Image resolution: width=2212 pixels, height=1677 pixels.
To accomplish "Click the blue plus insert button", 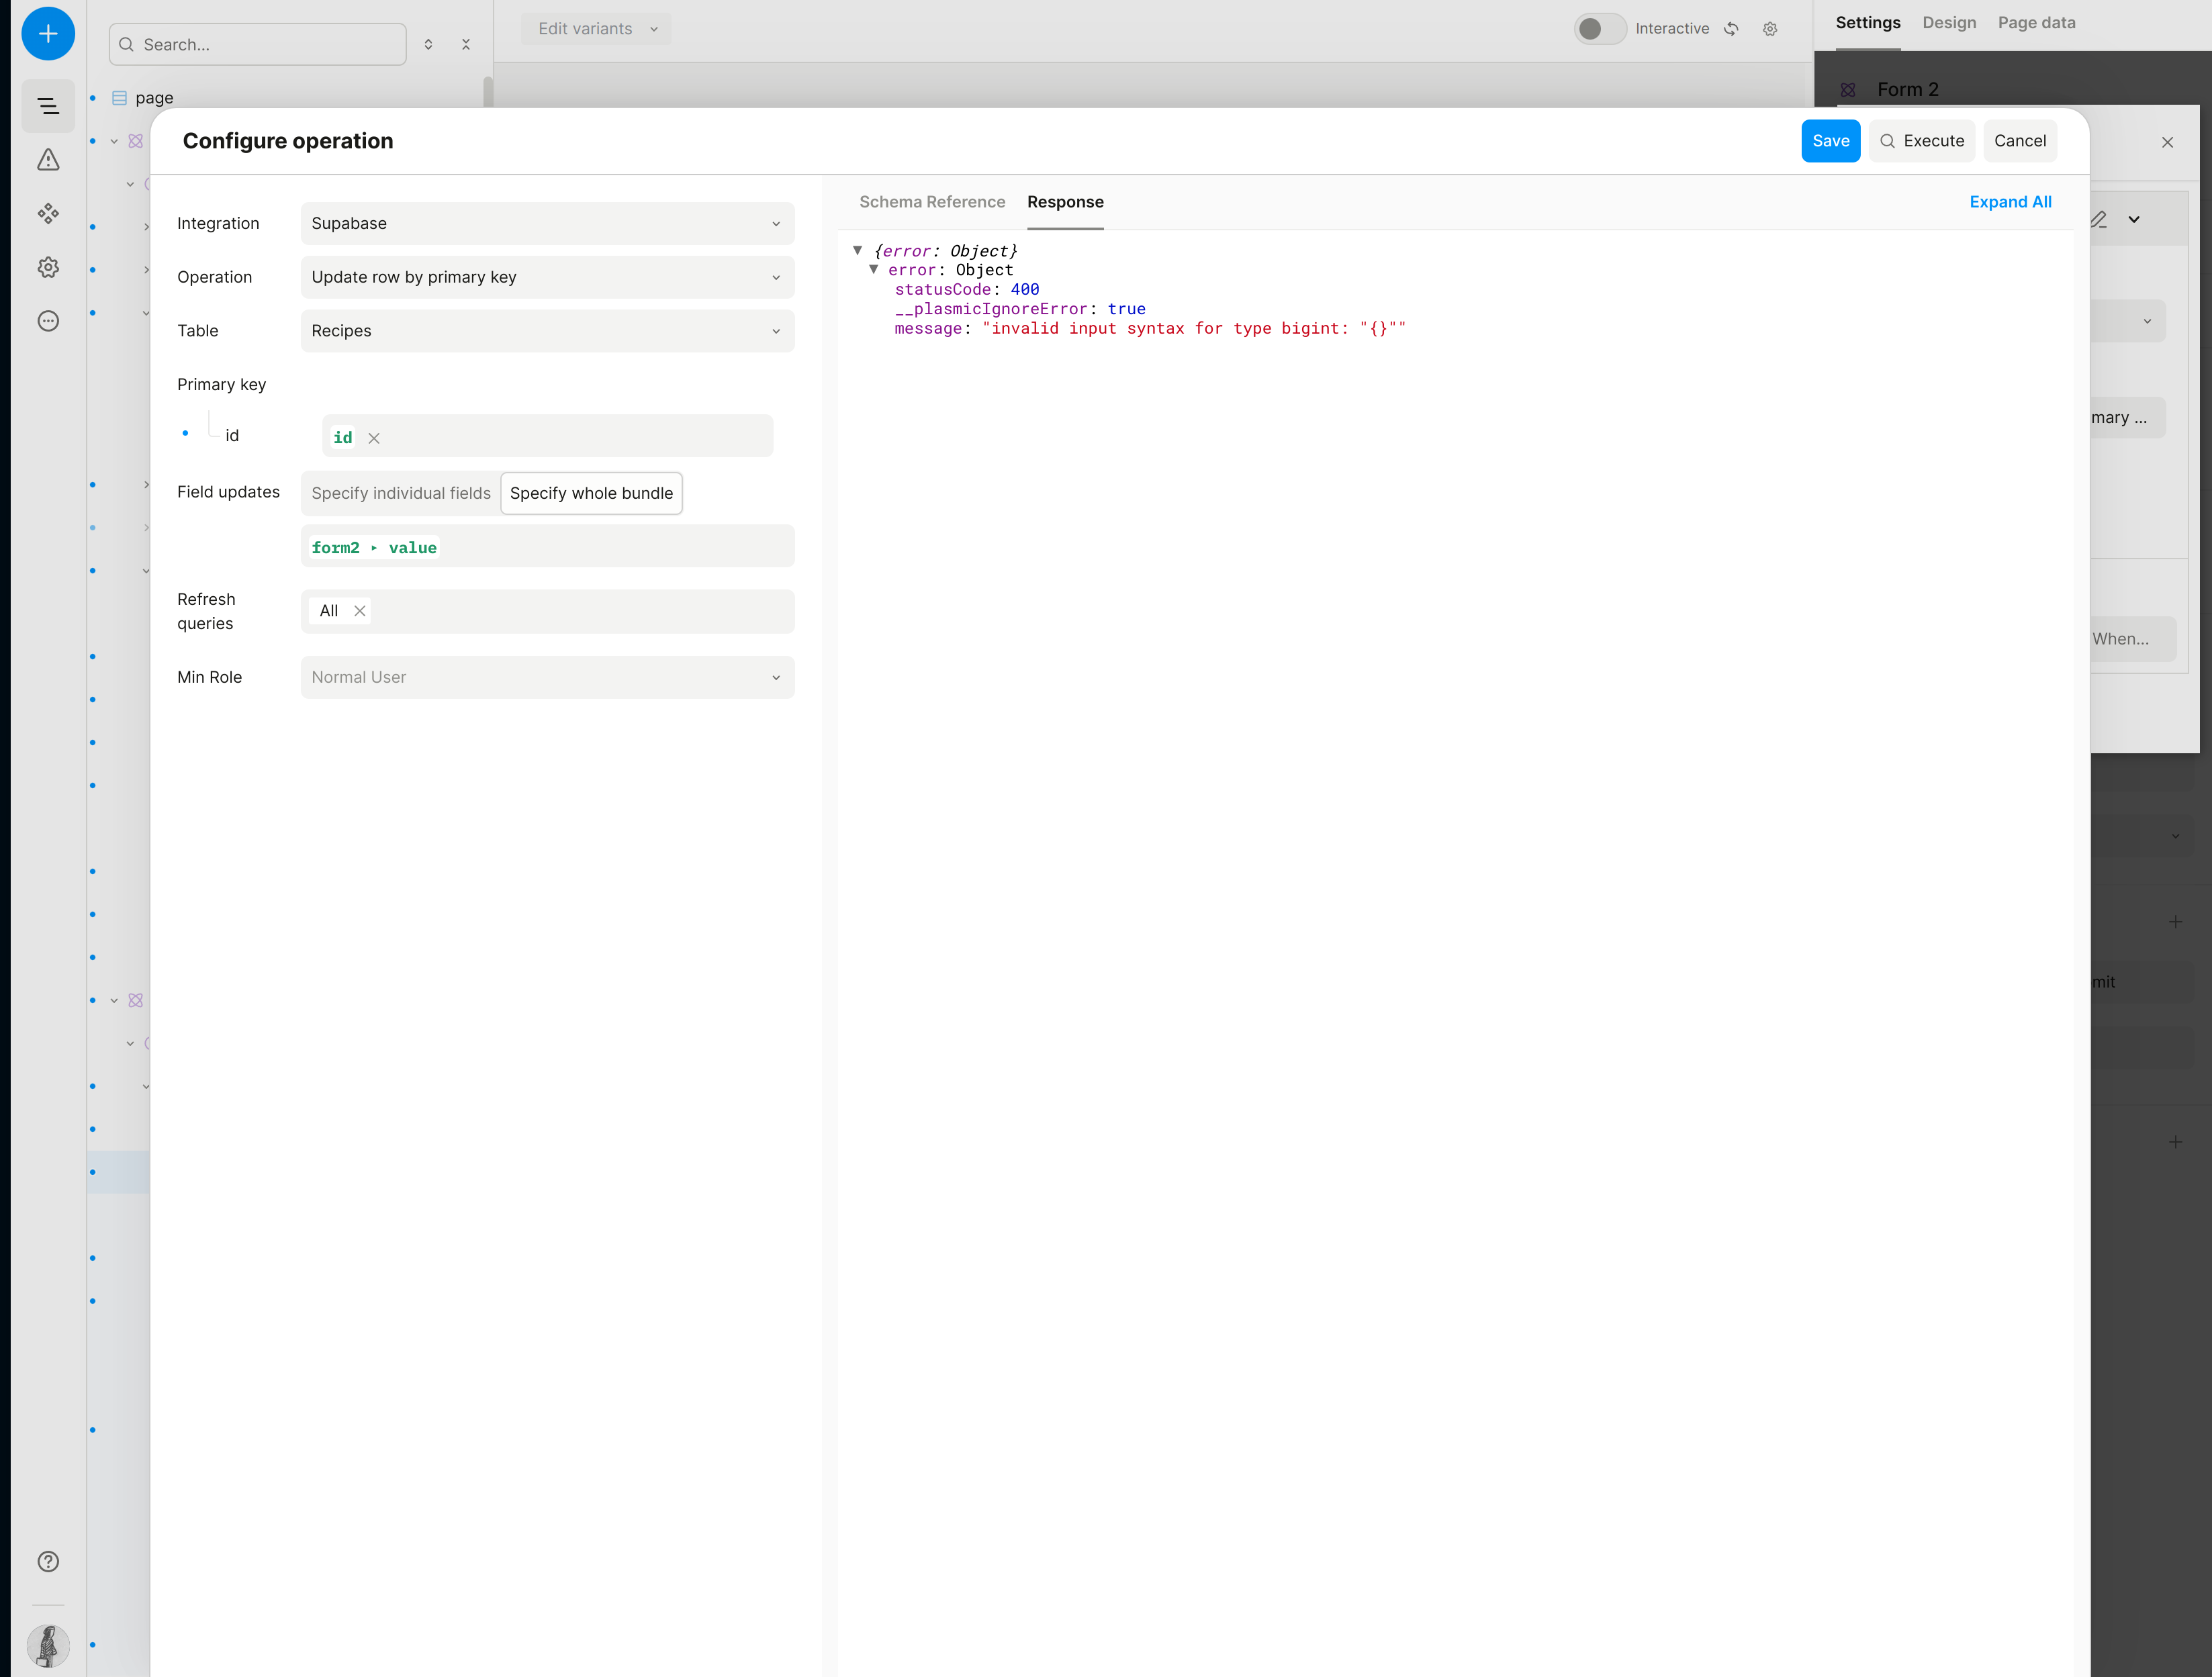I will tap(47, 34).
